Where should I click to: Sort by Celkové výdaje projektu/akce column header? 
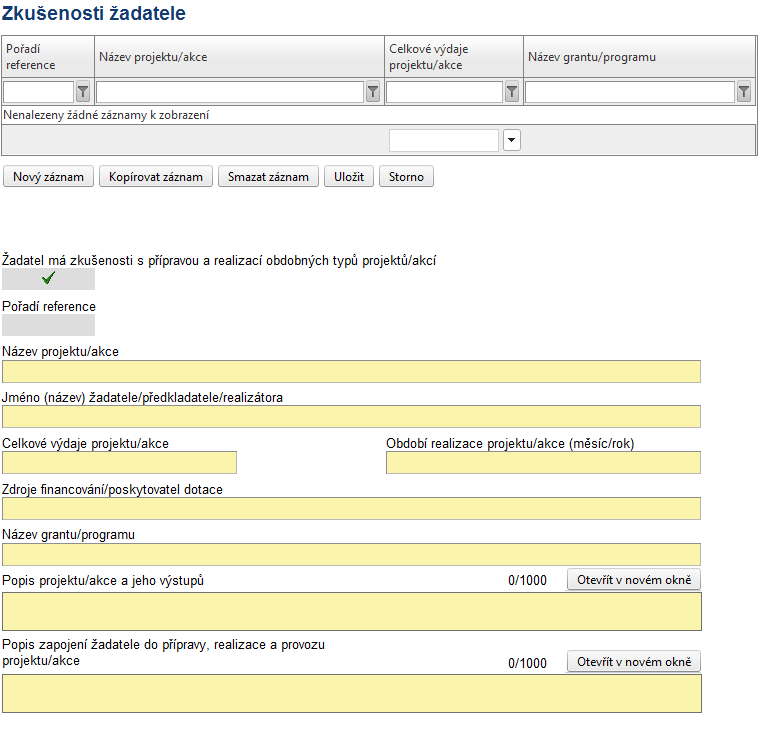pyautogui.click(x=454, y=57)
